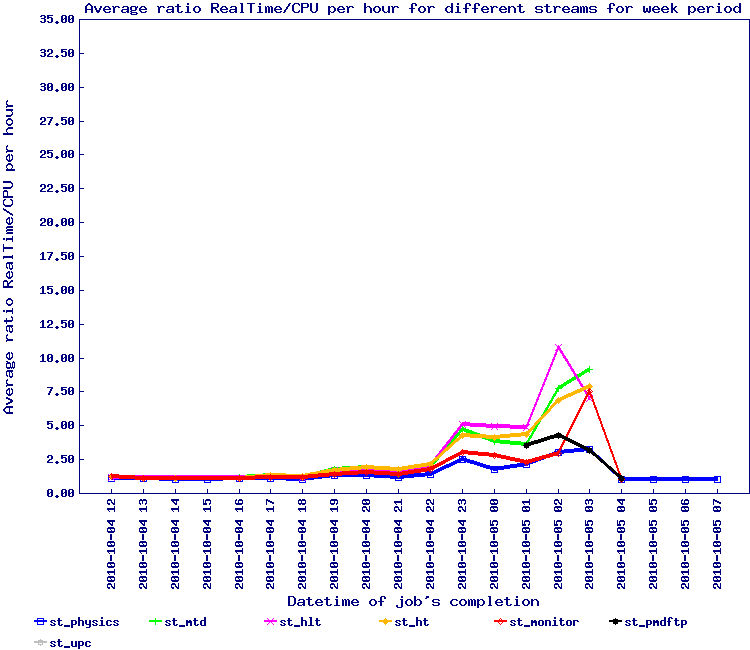
Task: Click the st_monitor legend marker
Action: click(x=500, y=622)
